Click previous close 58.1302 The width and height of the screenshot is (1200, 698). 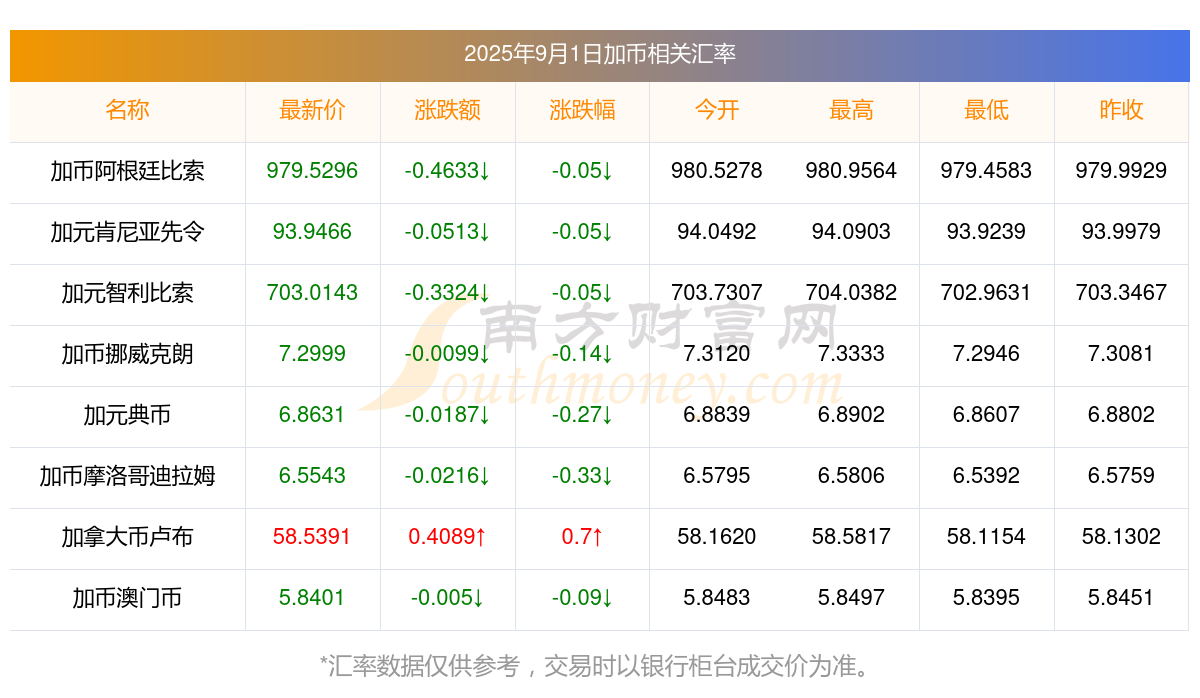tap(1121, 537)
